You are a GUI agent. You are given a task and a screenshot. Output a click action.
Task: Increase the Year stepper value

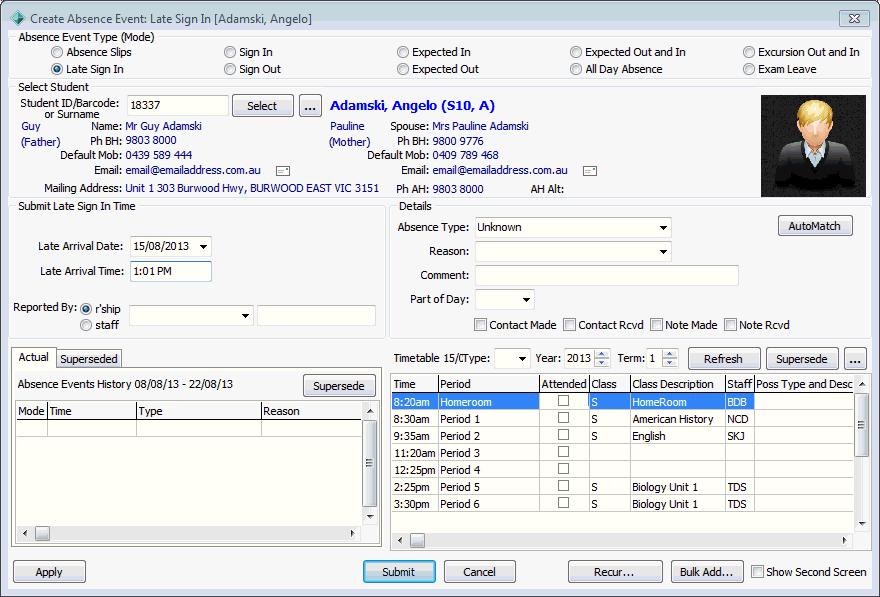click(602, 354)
